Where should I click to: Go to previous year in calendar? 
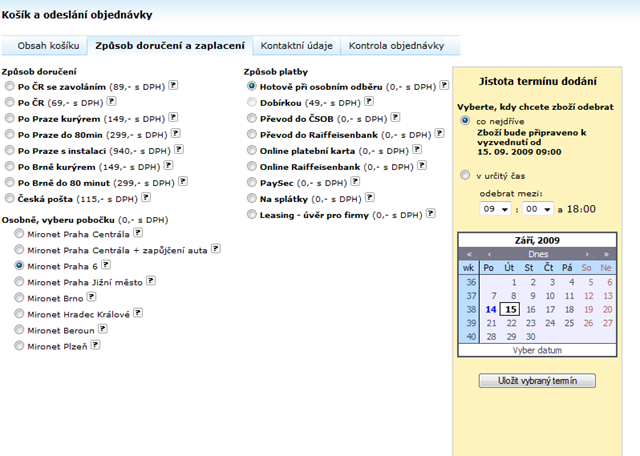coord(469,254)
